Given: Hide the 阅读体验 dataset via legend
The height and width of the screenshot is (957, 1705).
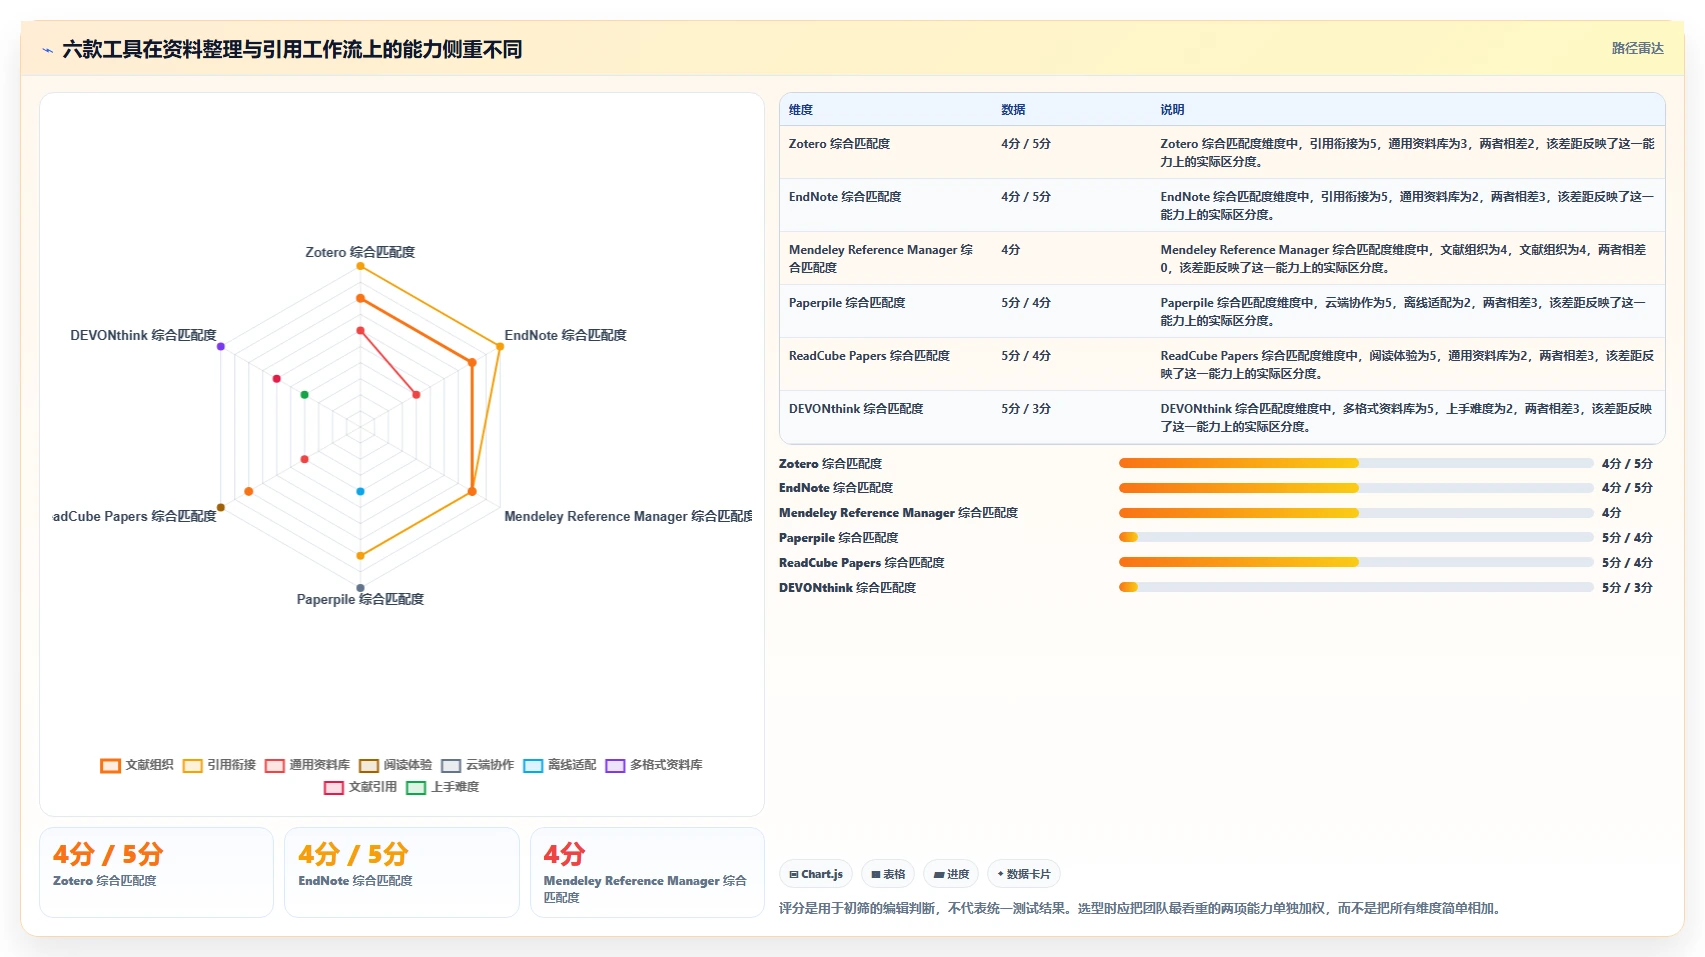Looking at the screenshot, I should point(395,765).
